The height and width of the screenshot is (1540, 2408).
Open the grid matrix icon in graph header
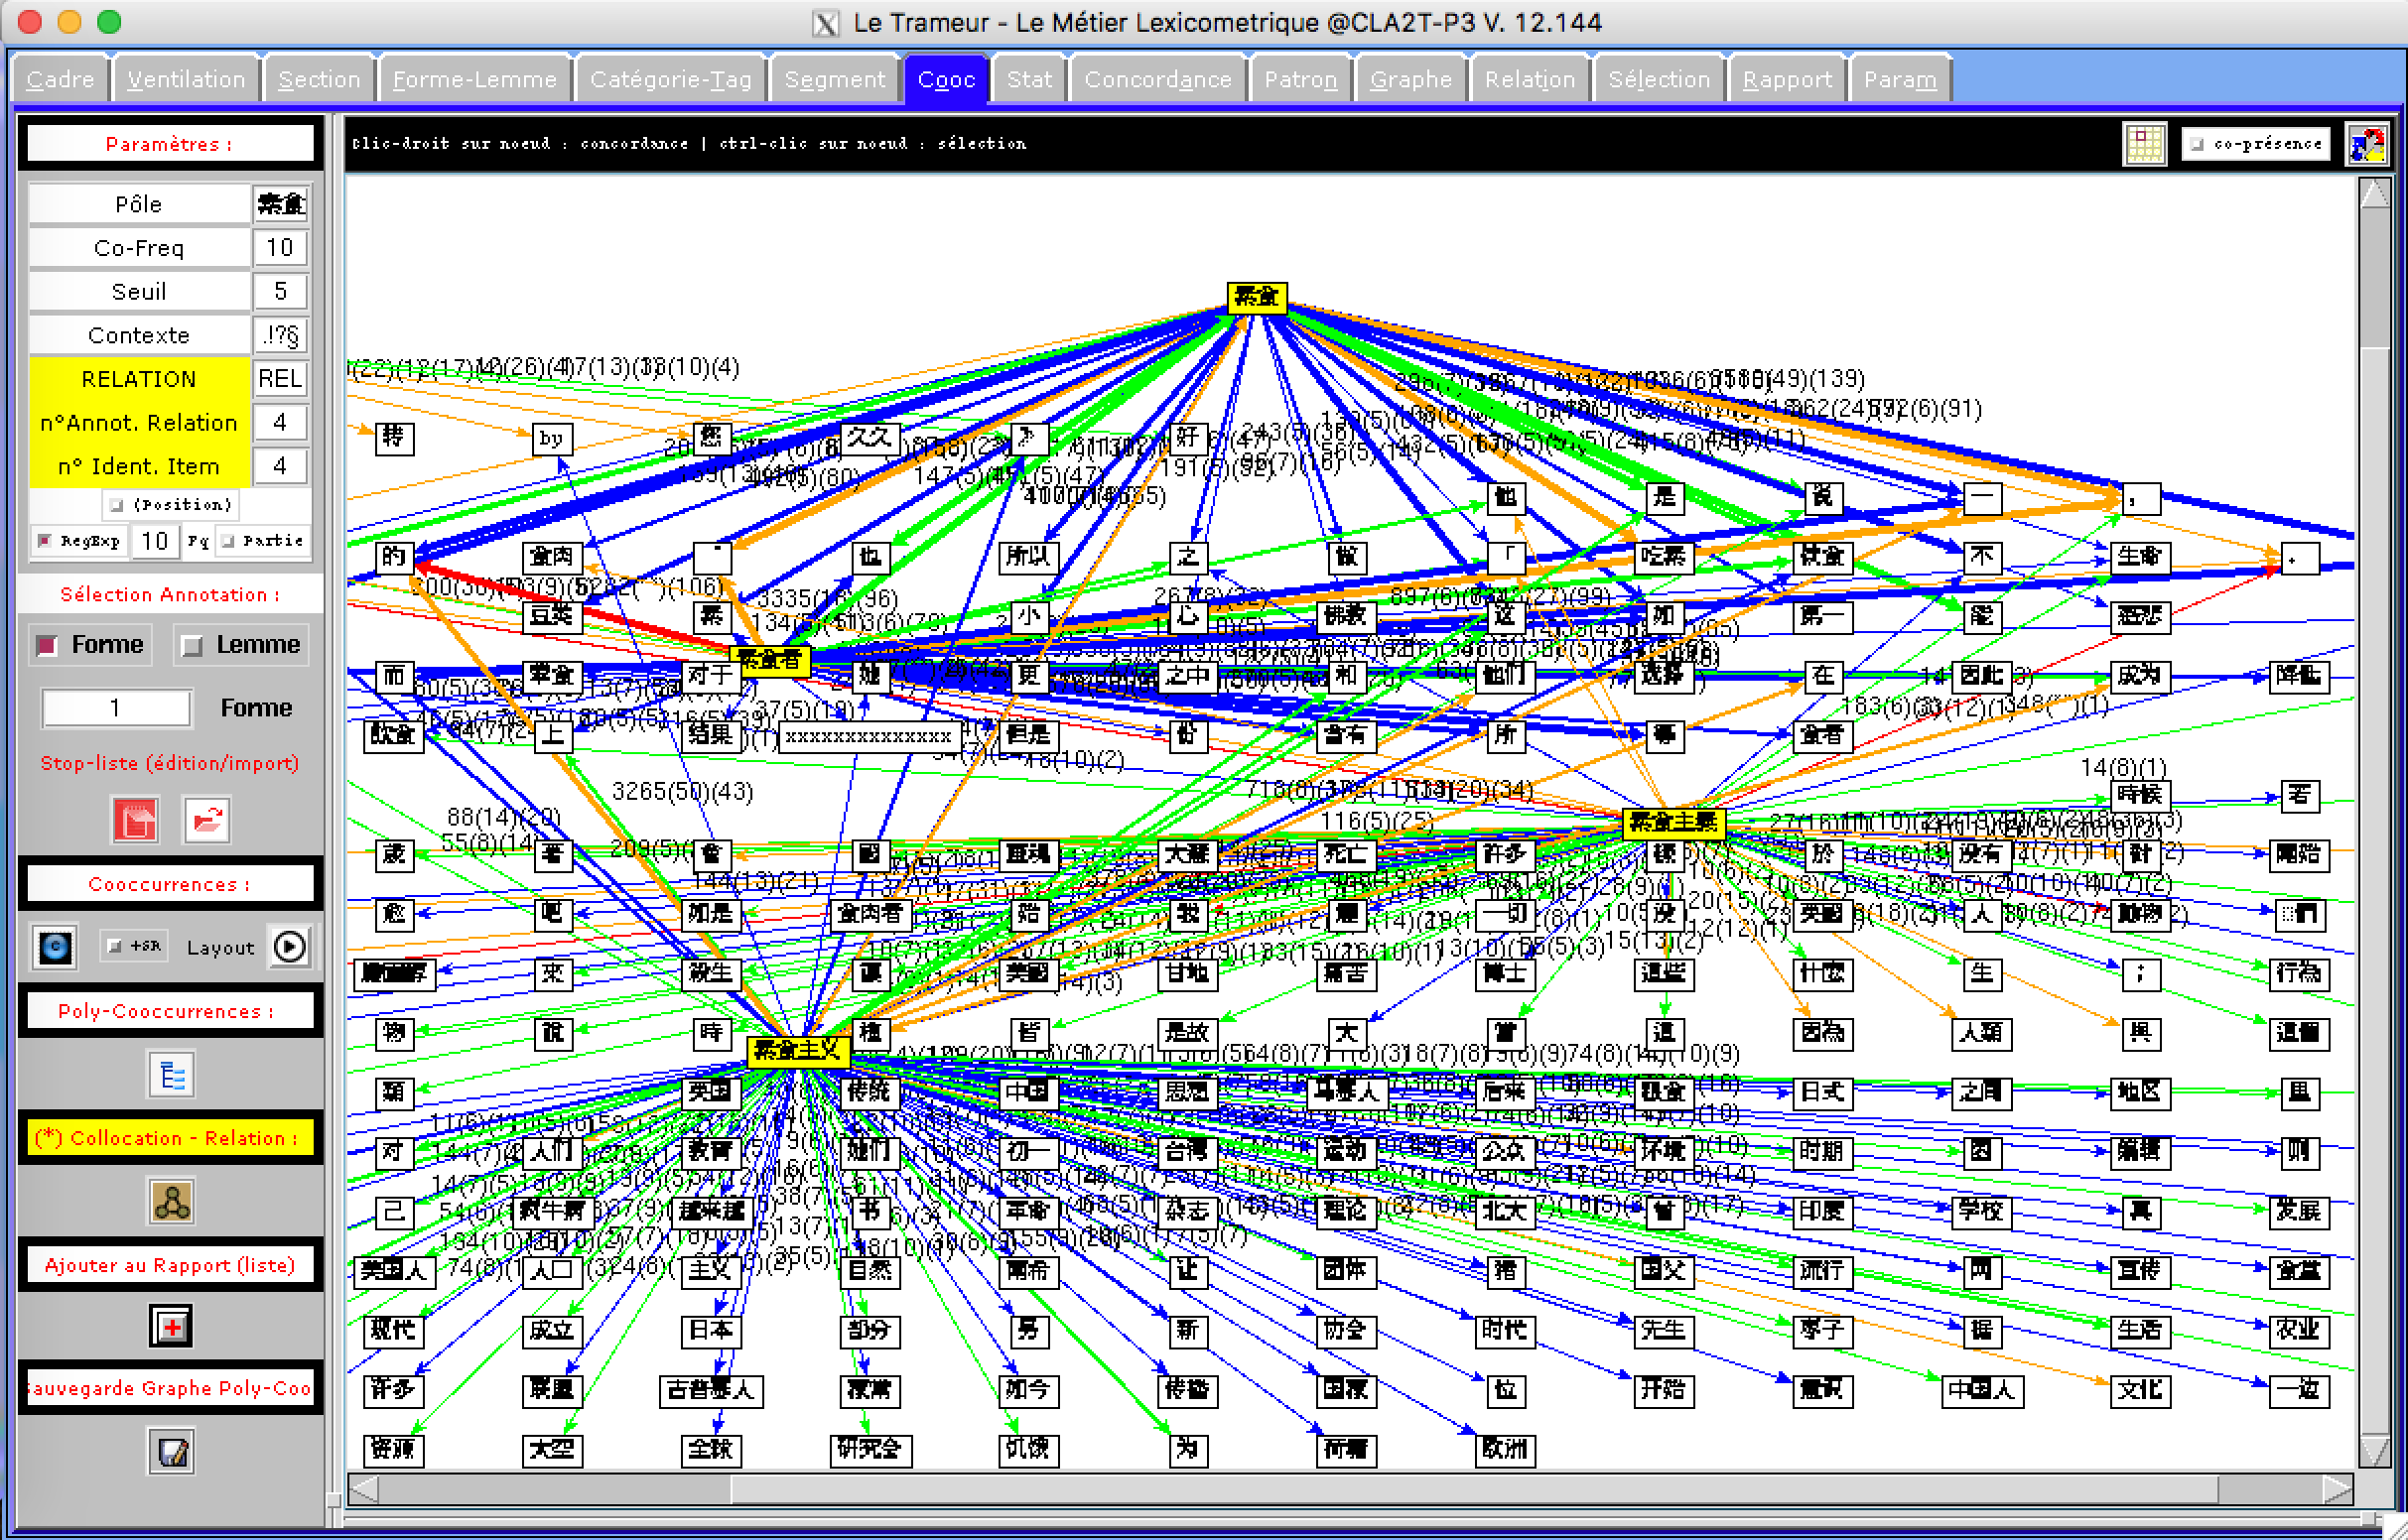pyautogui.click(x=2144, y=144)
